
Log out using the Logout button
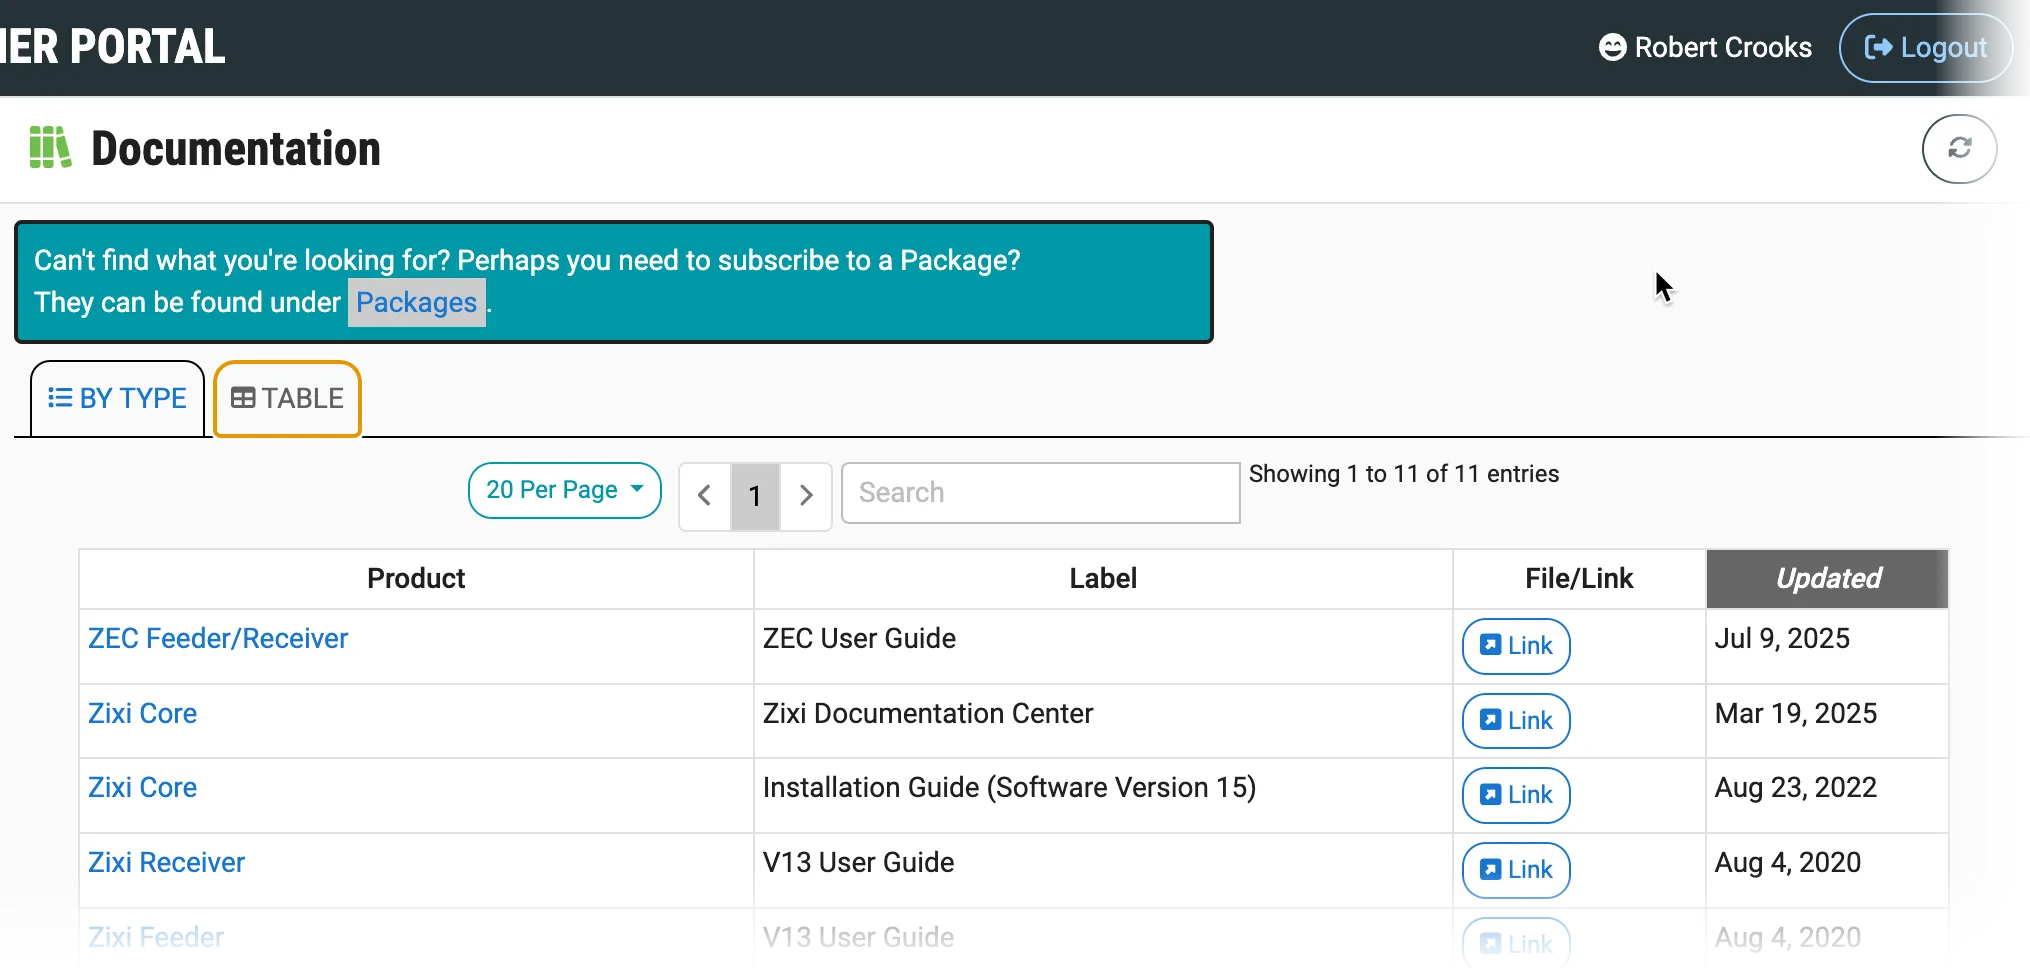point(1925,47)
